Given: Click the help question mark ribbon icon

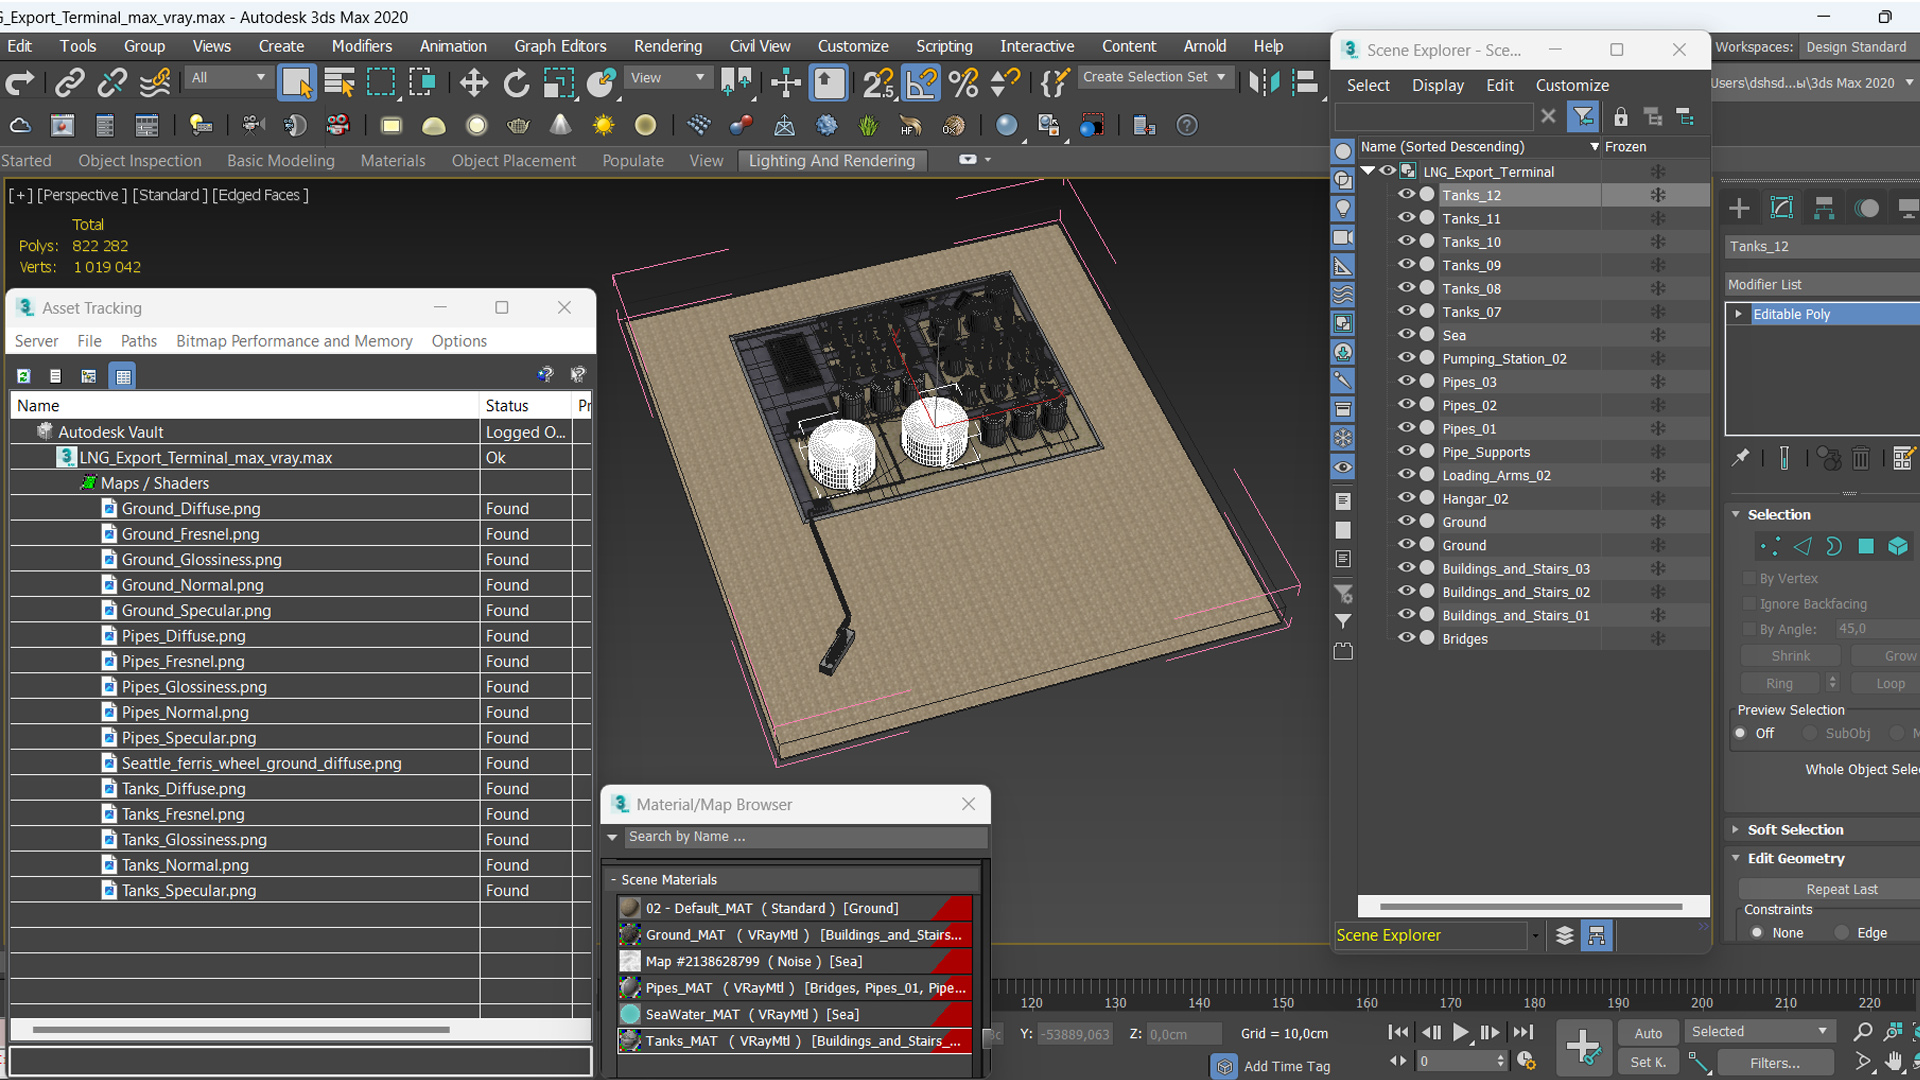Looking at the screenshot, I should (1187, 126).
